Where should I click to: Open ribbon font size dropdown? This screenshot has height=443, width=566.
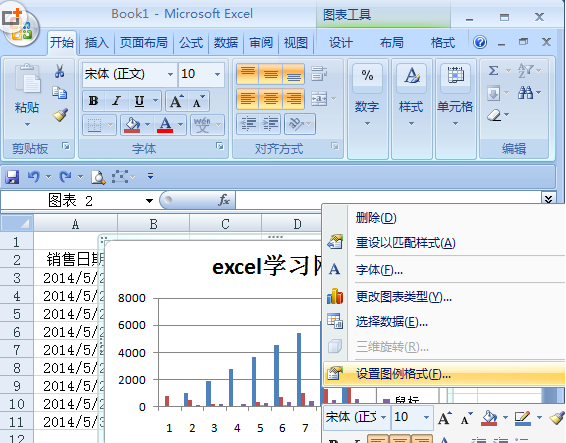(x=217, y=74)
